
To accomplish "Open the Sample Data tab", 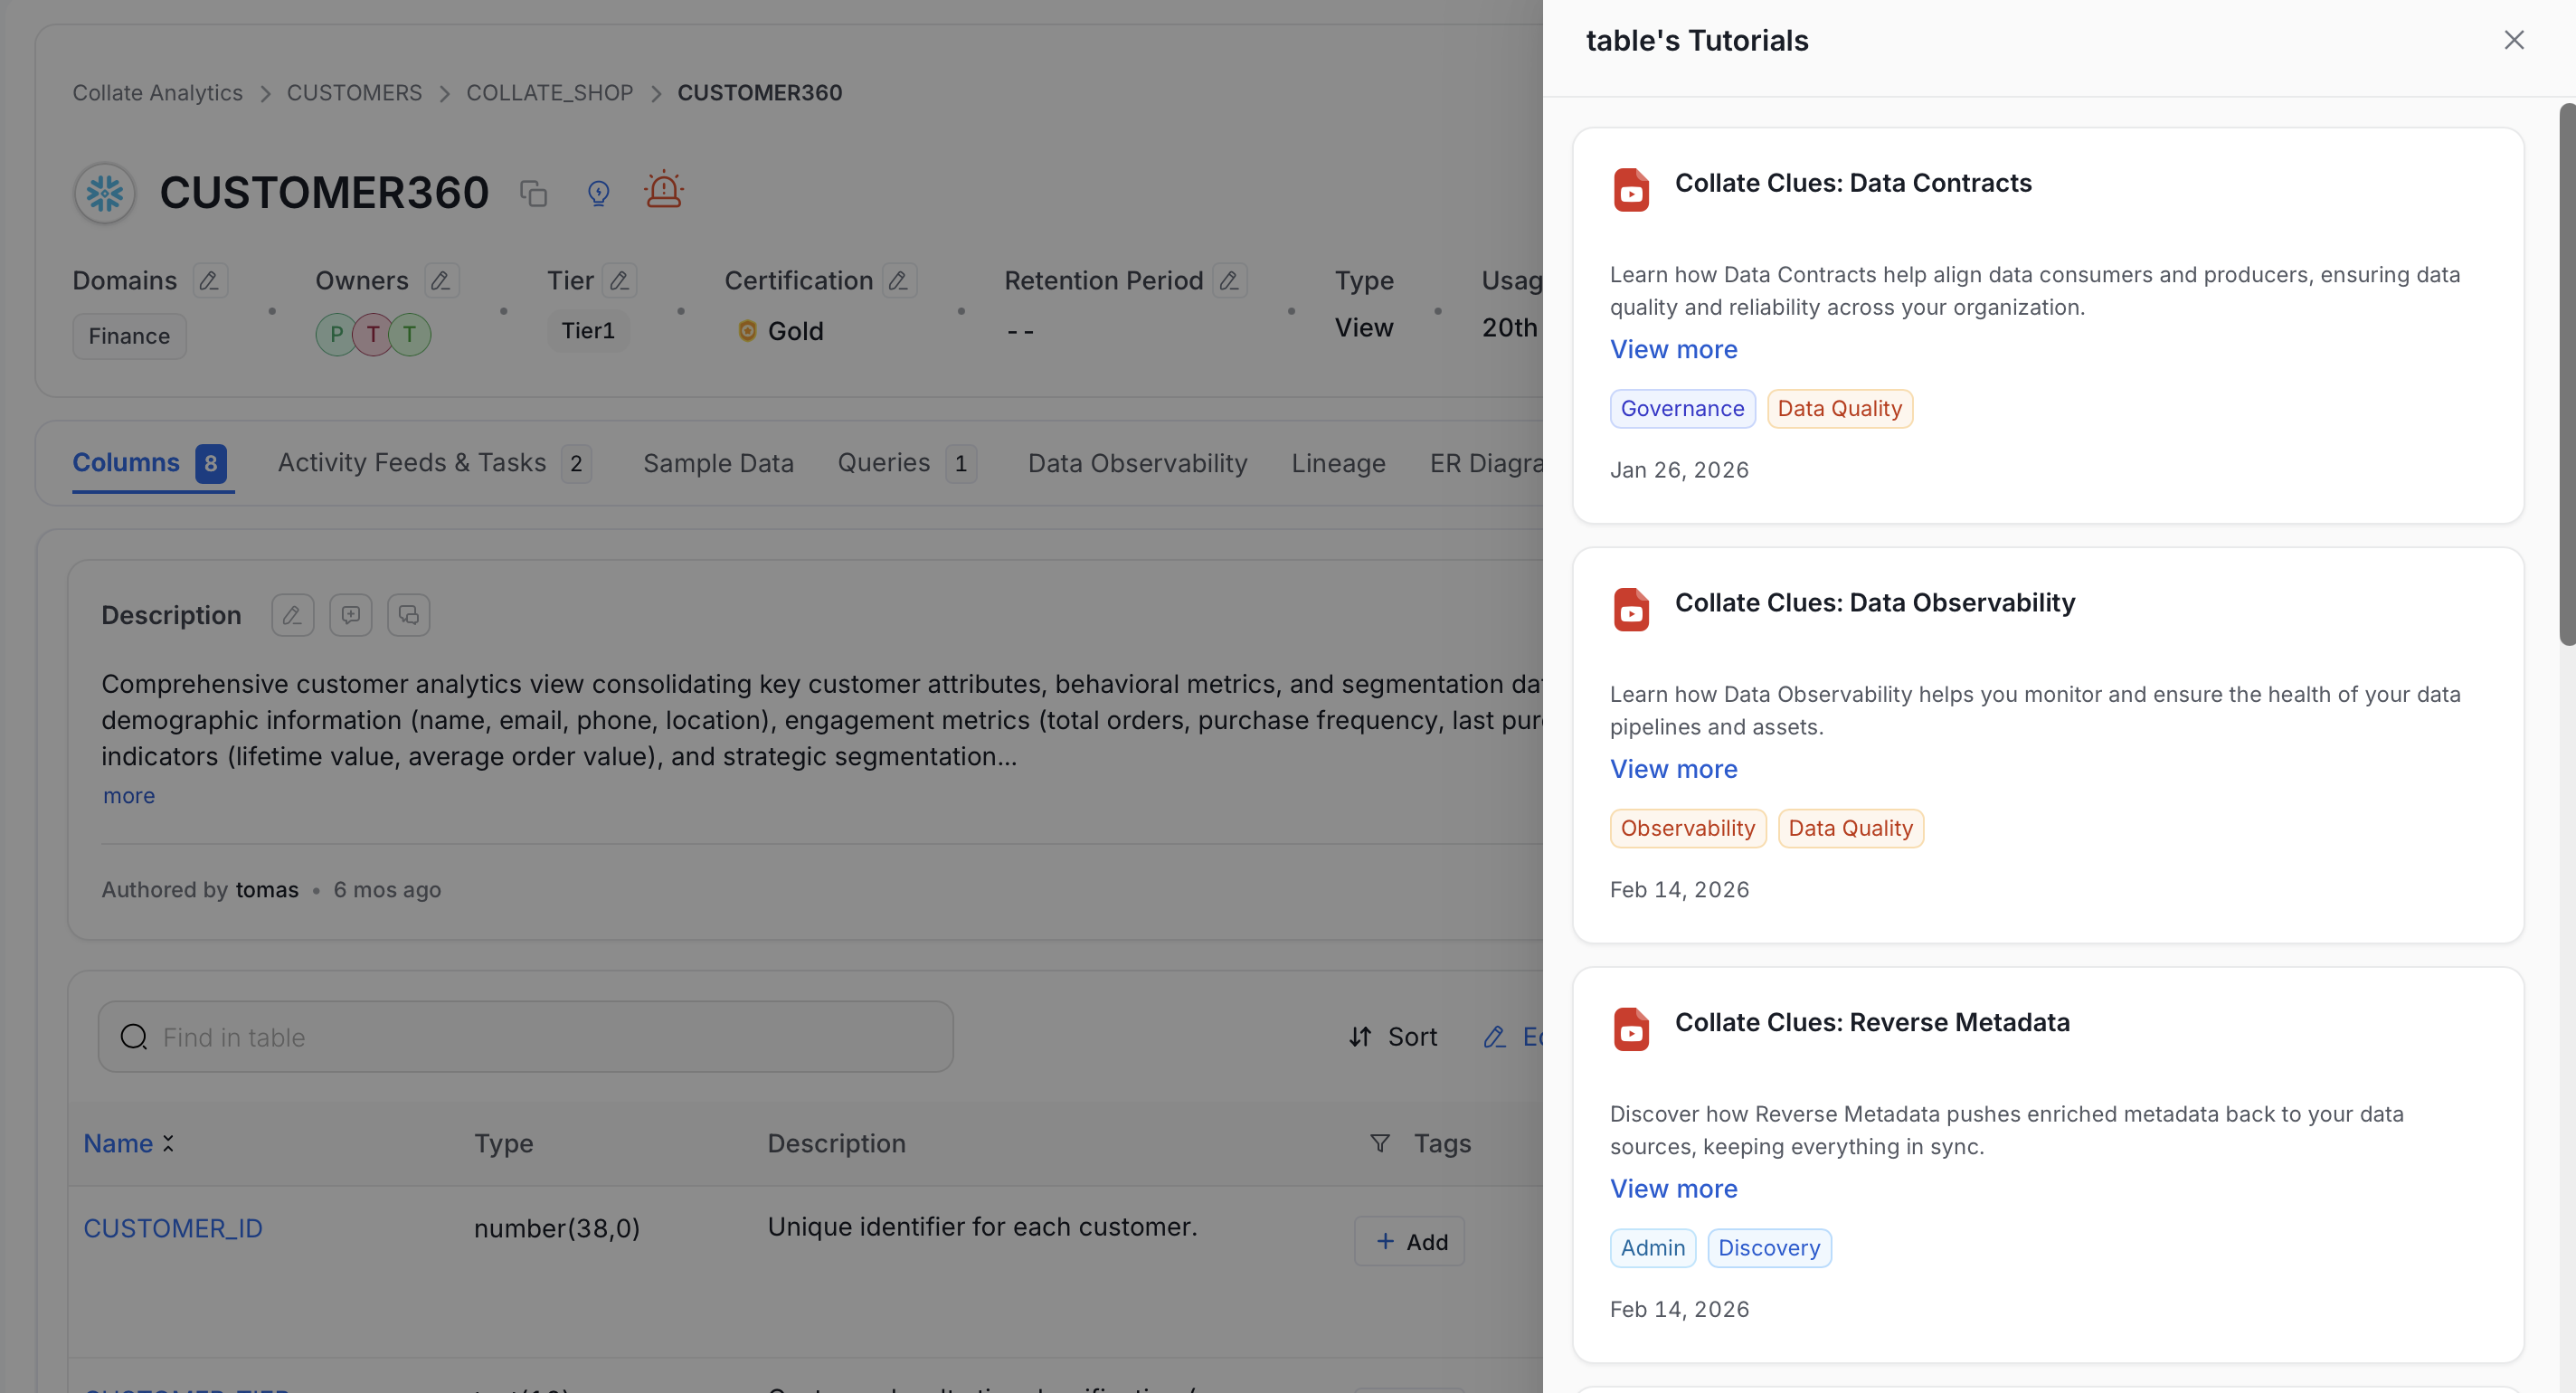I will pos(718,463).
